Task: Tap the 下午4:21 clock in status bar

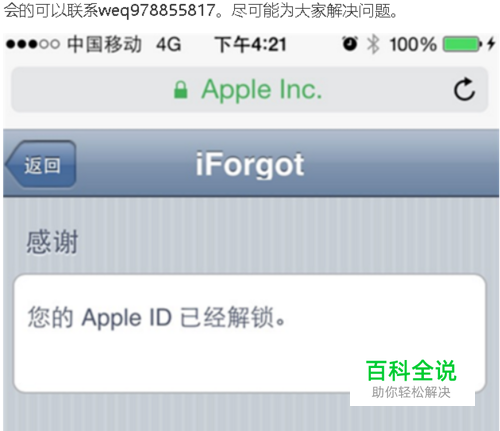Action: (x=251, y=44)
